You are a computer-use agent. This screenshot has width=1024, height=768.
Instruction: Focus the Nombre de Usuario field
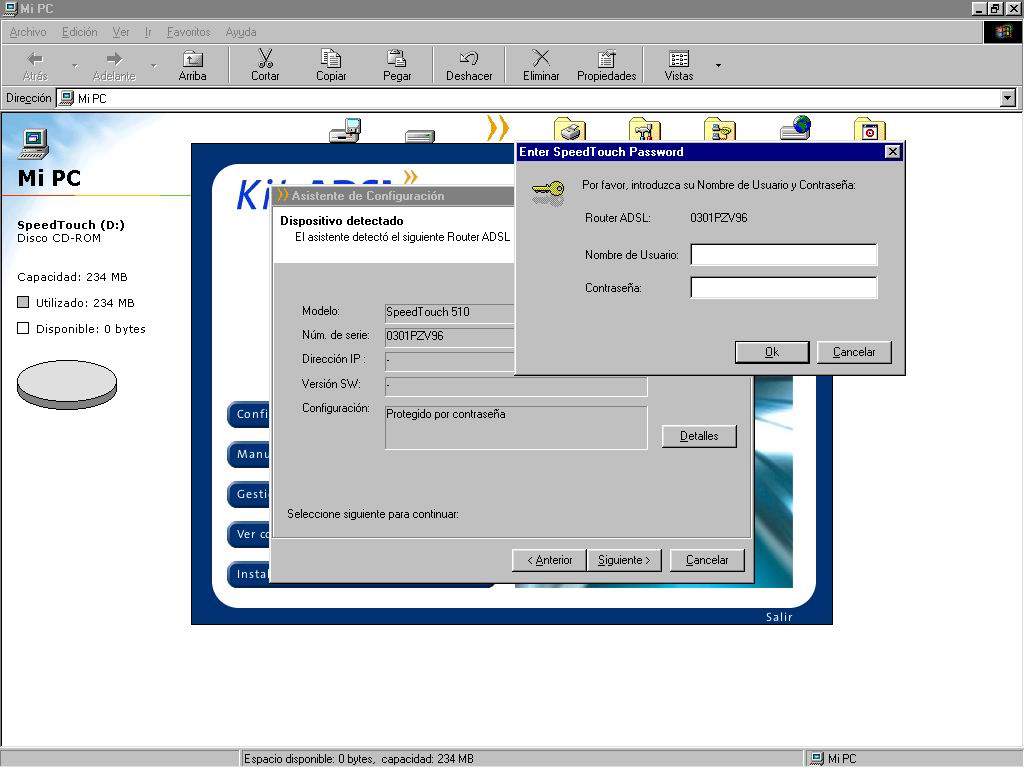(783, 255)
